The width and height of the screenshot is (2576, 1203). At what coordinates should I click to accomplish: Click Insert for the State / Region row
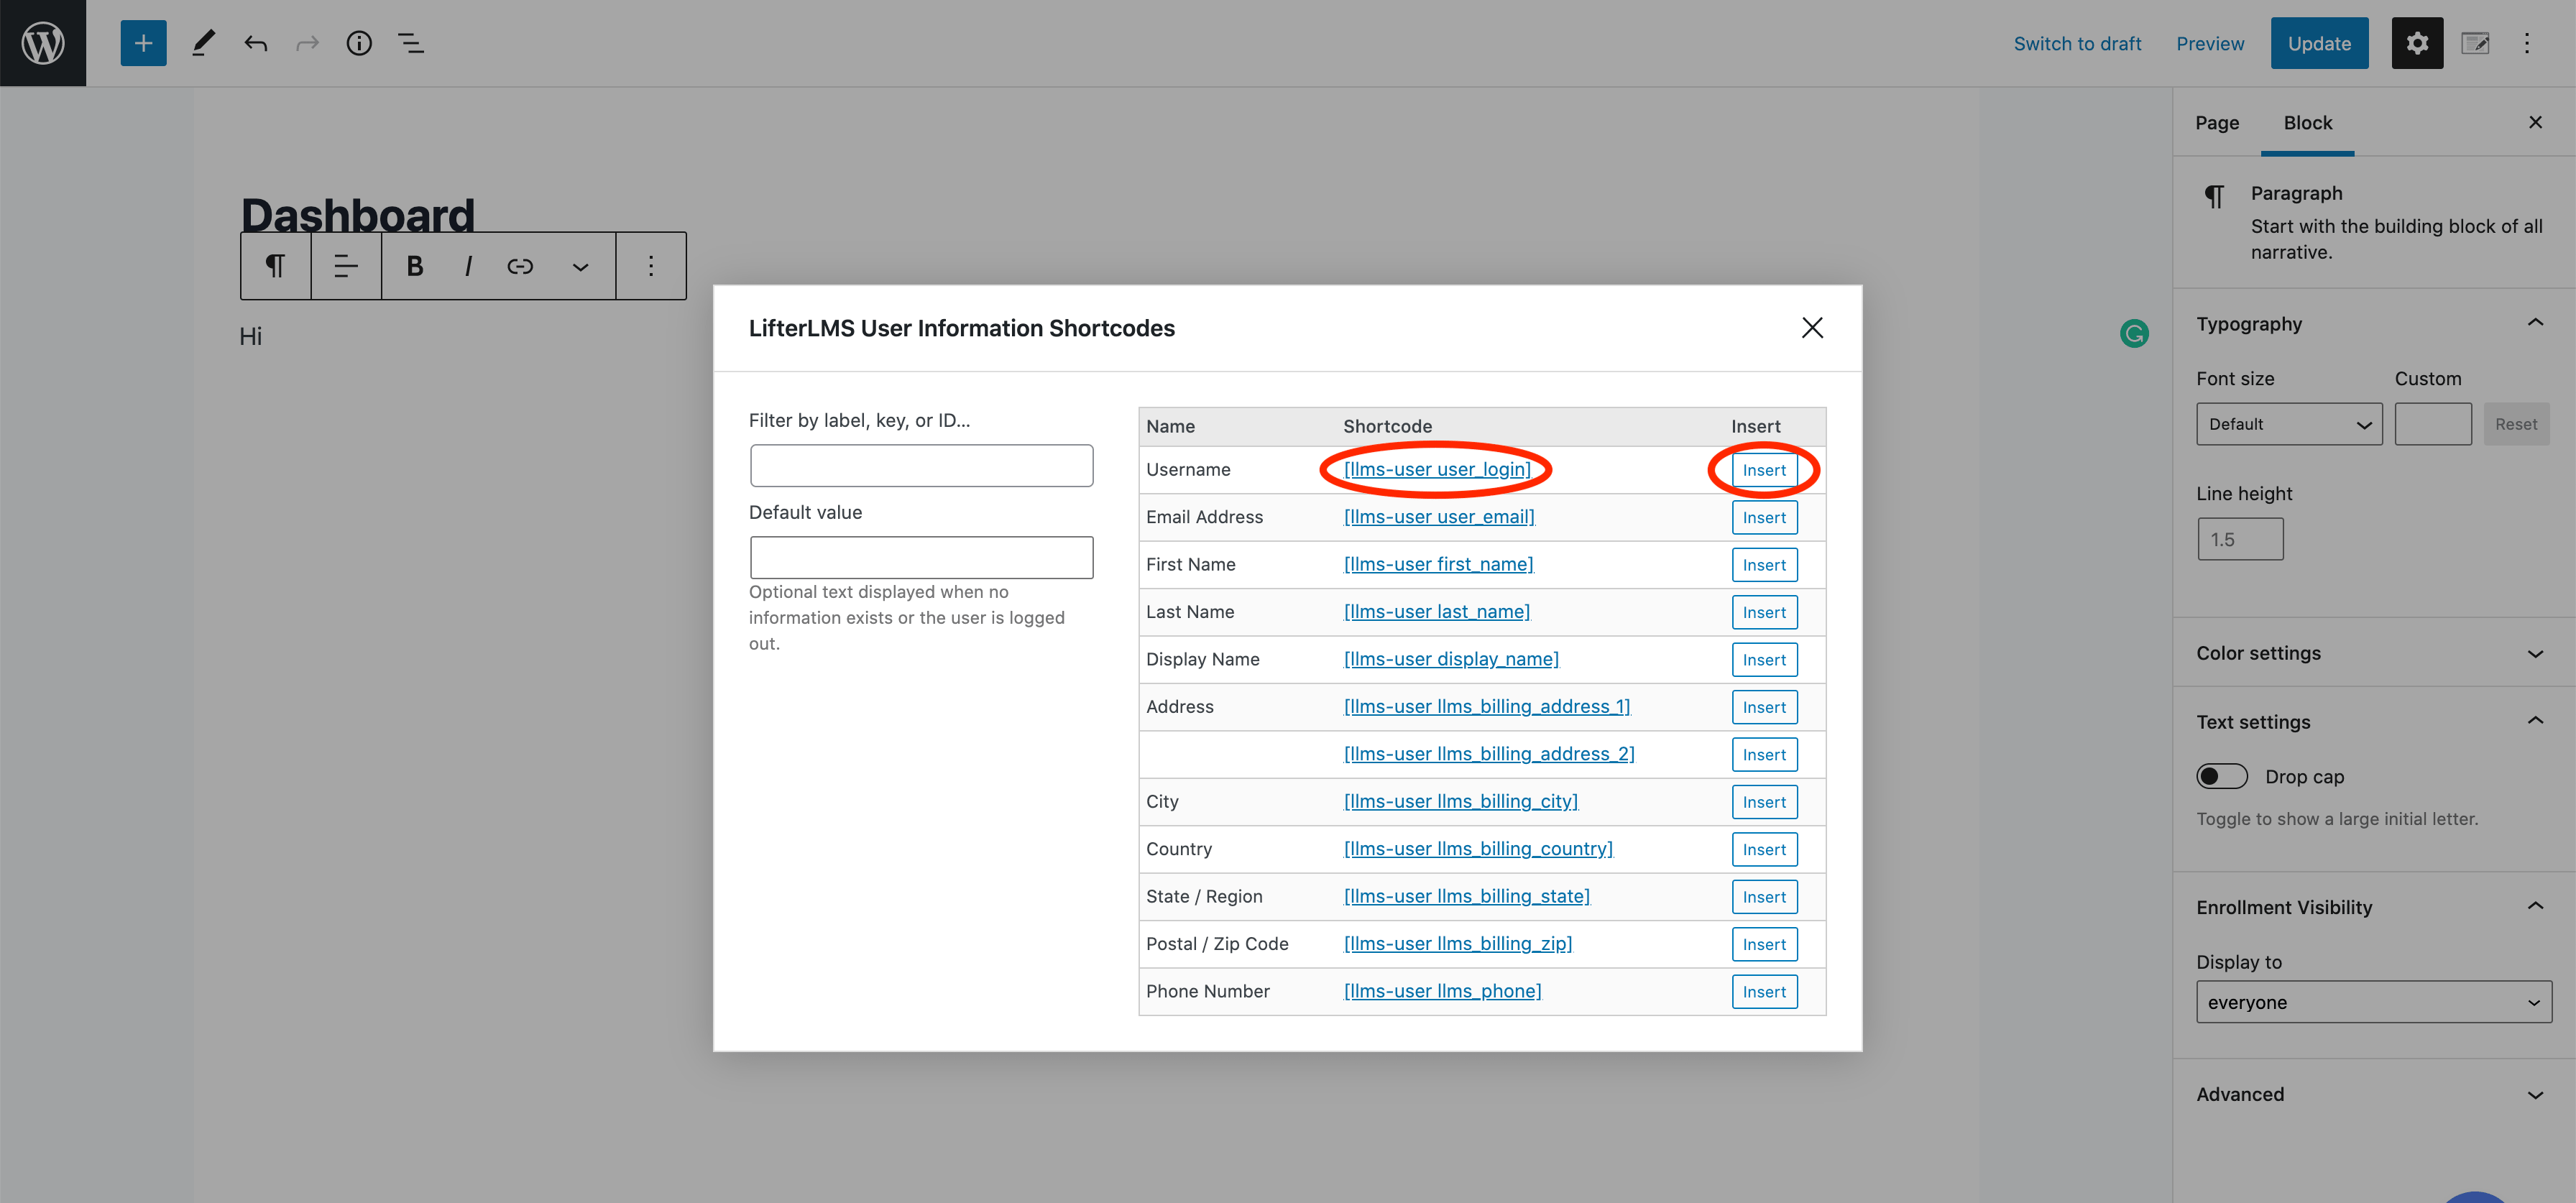point(1764,897)
